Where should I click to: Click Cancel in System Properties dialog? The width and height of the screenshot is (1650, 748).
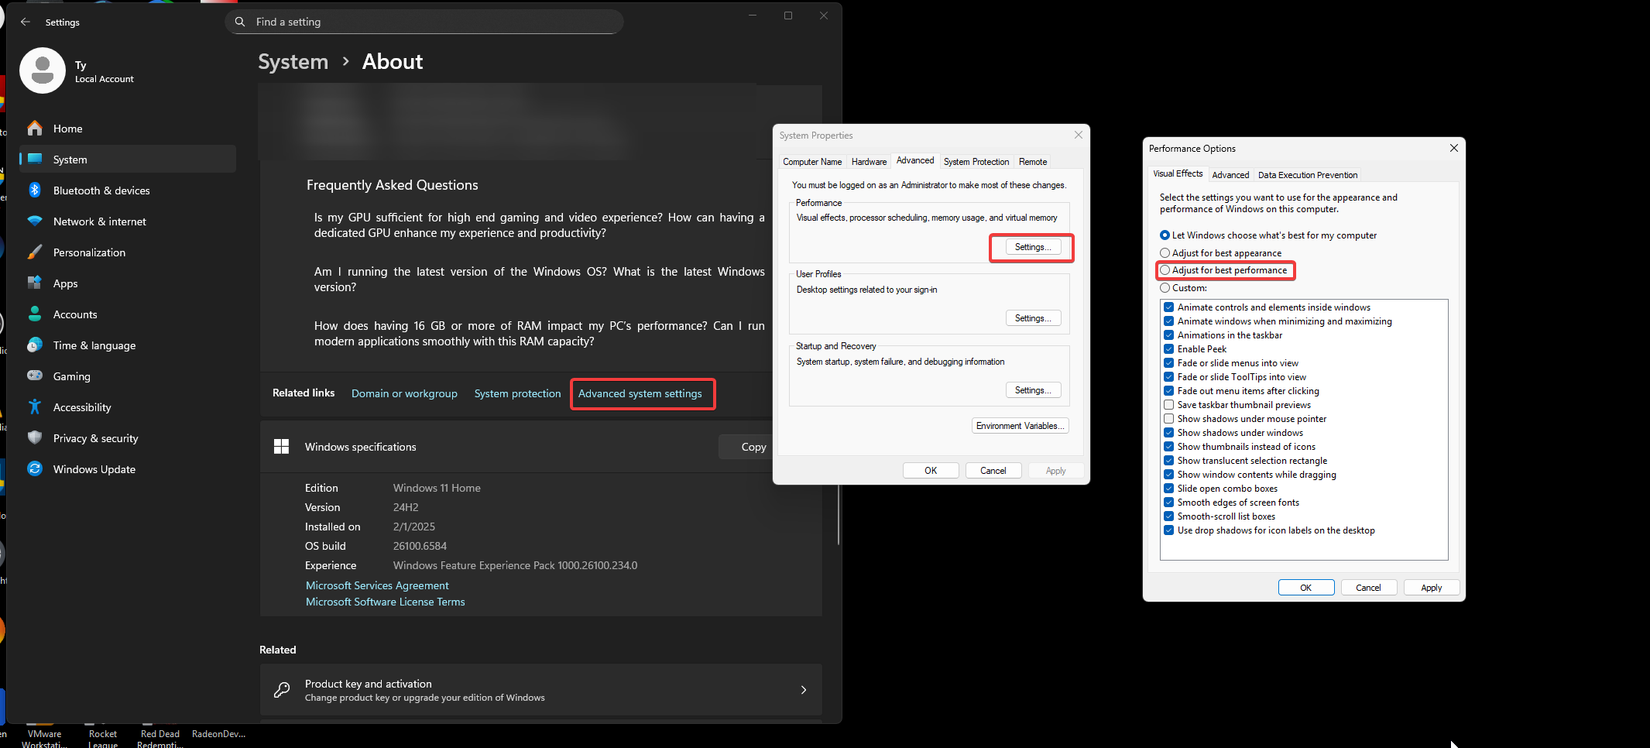click(x=993, y=471)
